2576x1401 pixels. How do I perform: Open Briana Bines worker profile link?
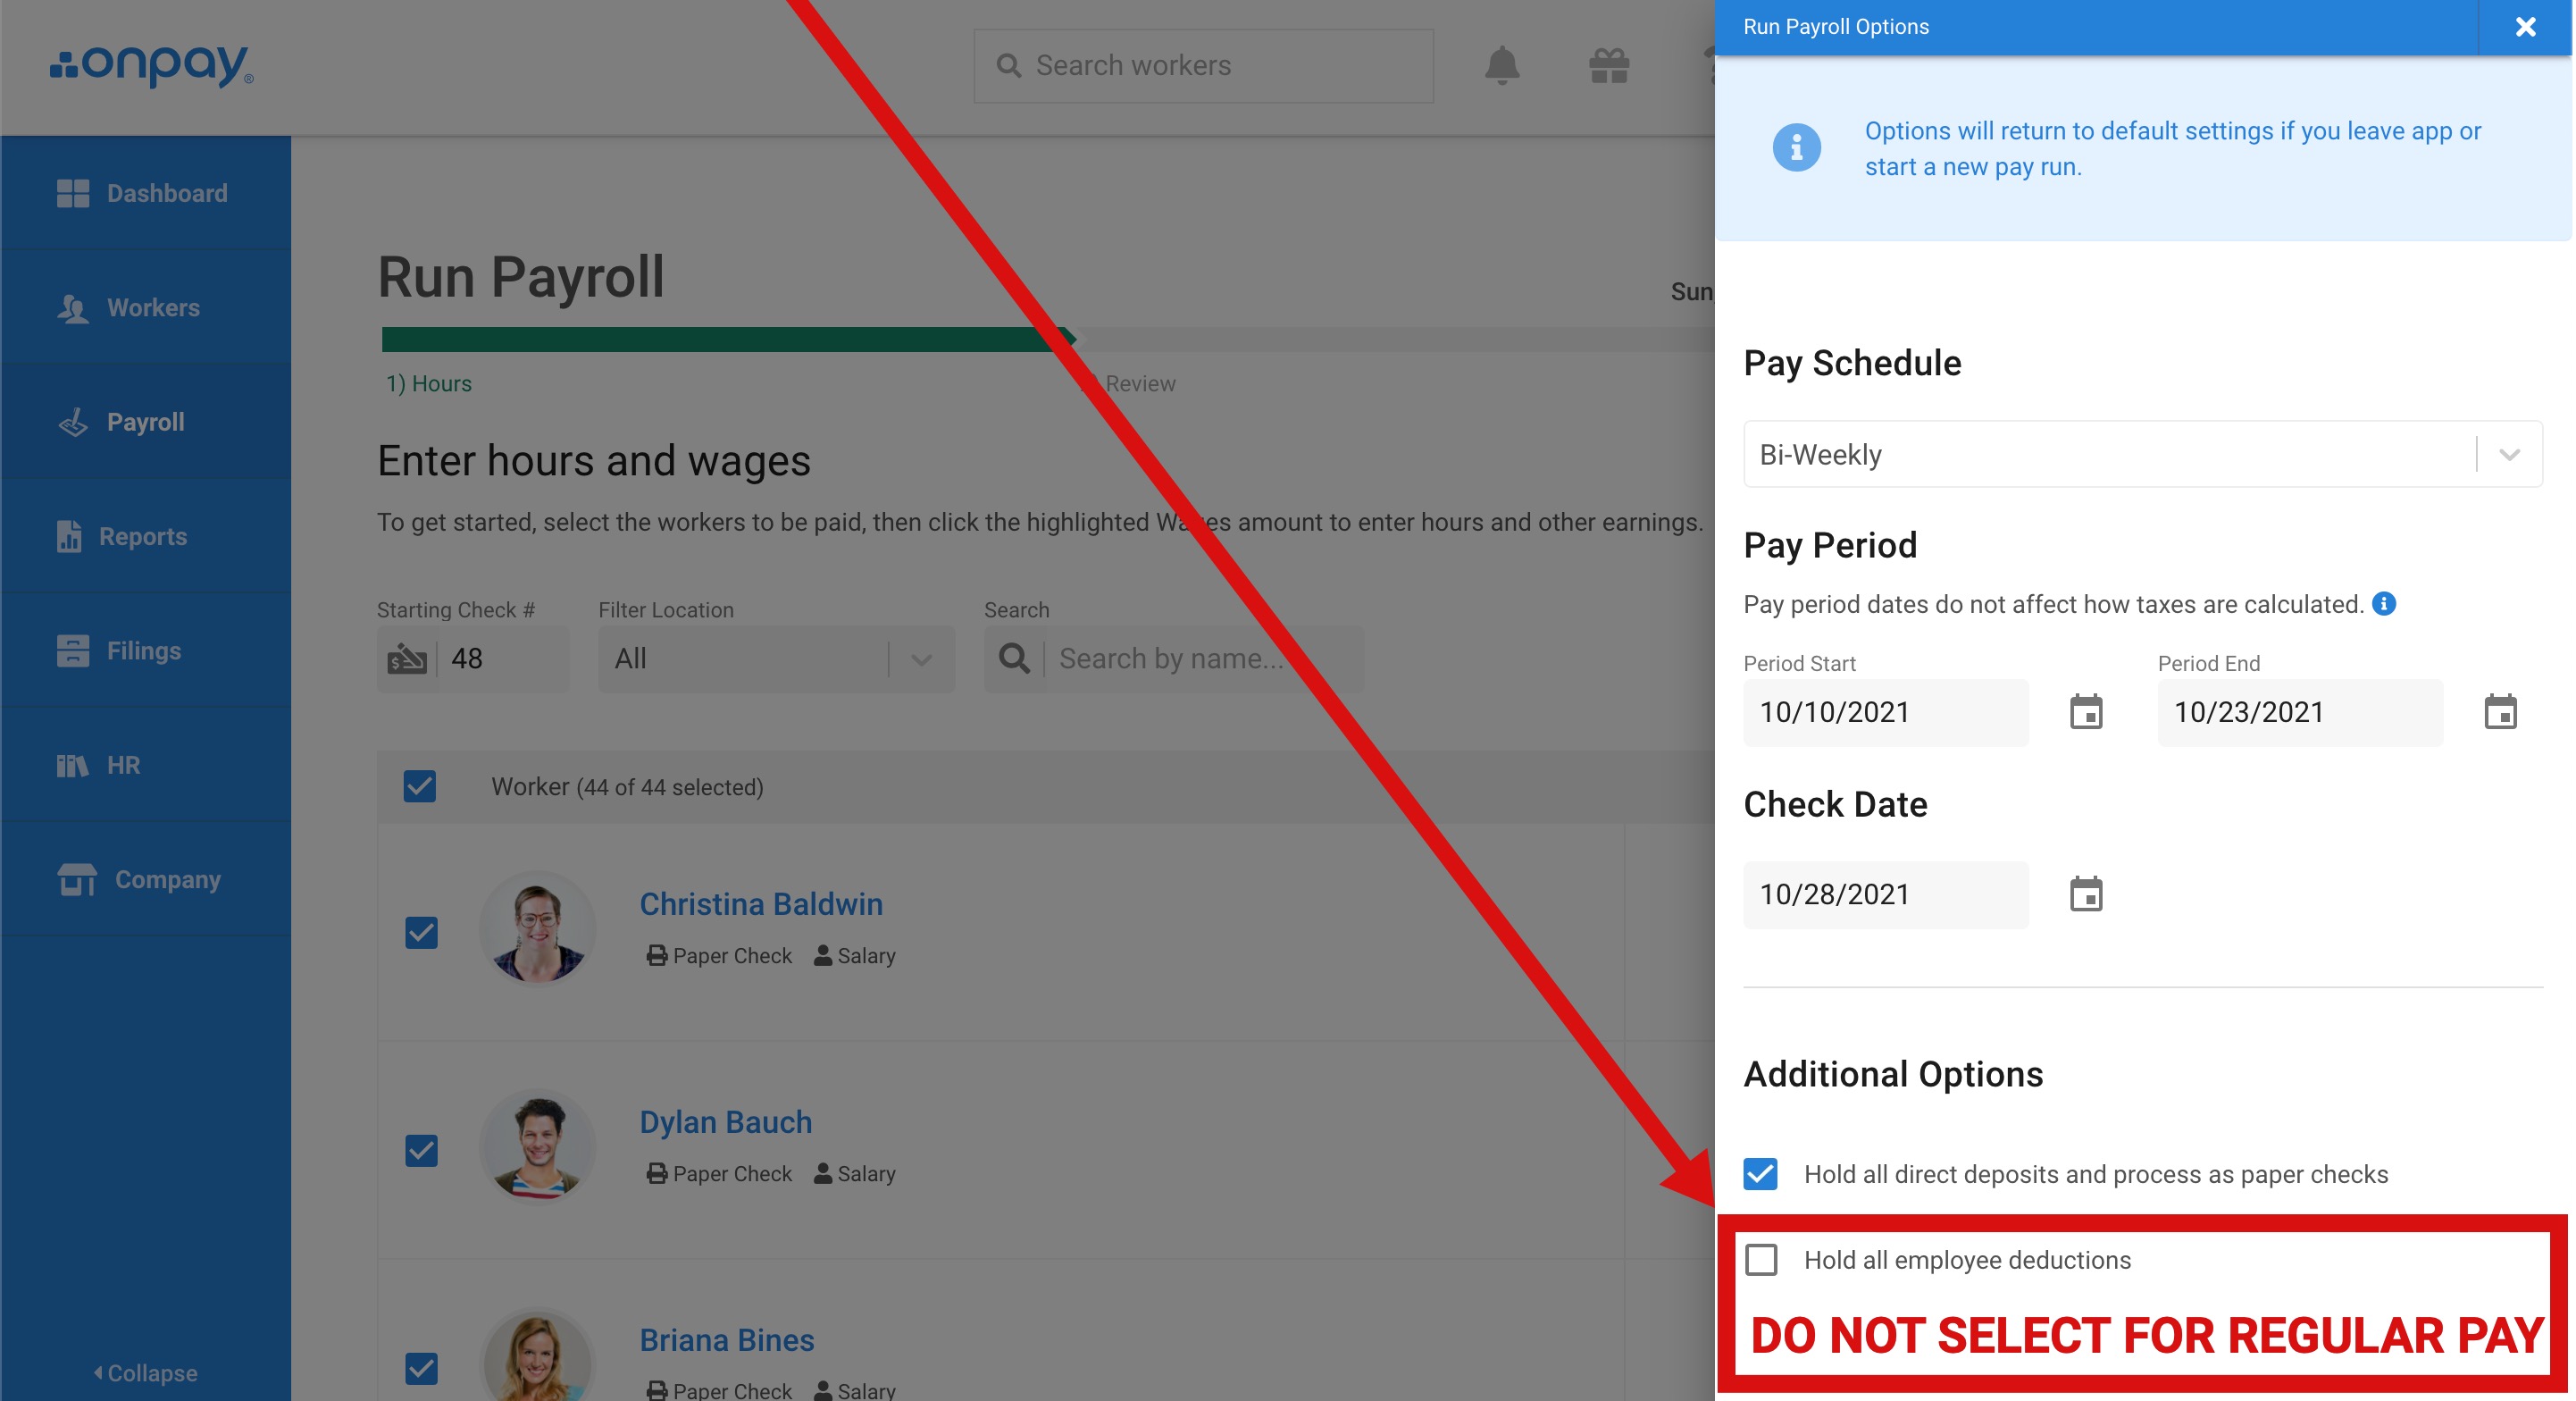pos(726,1340)
